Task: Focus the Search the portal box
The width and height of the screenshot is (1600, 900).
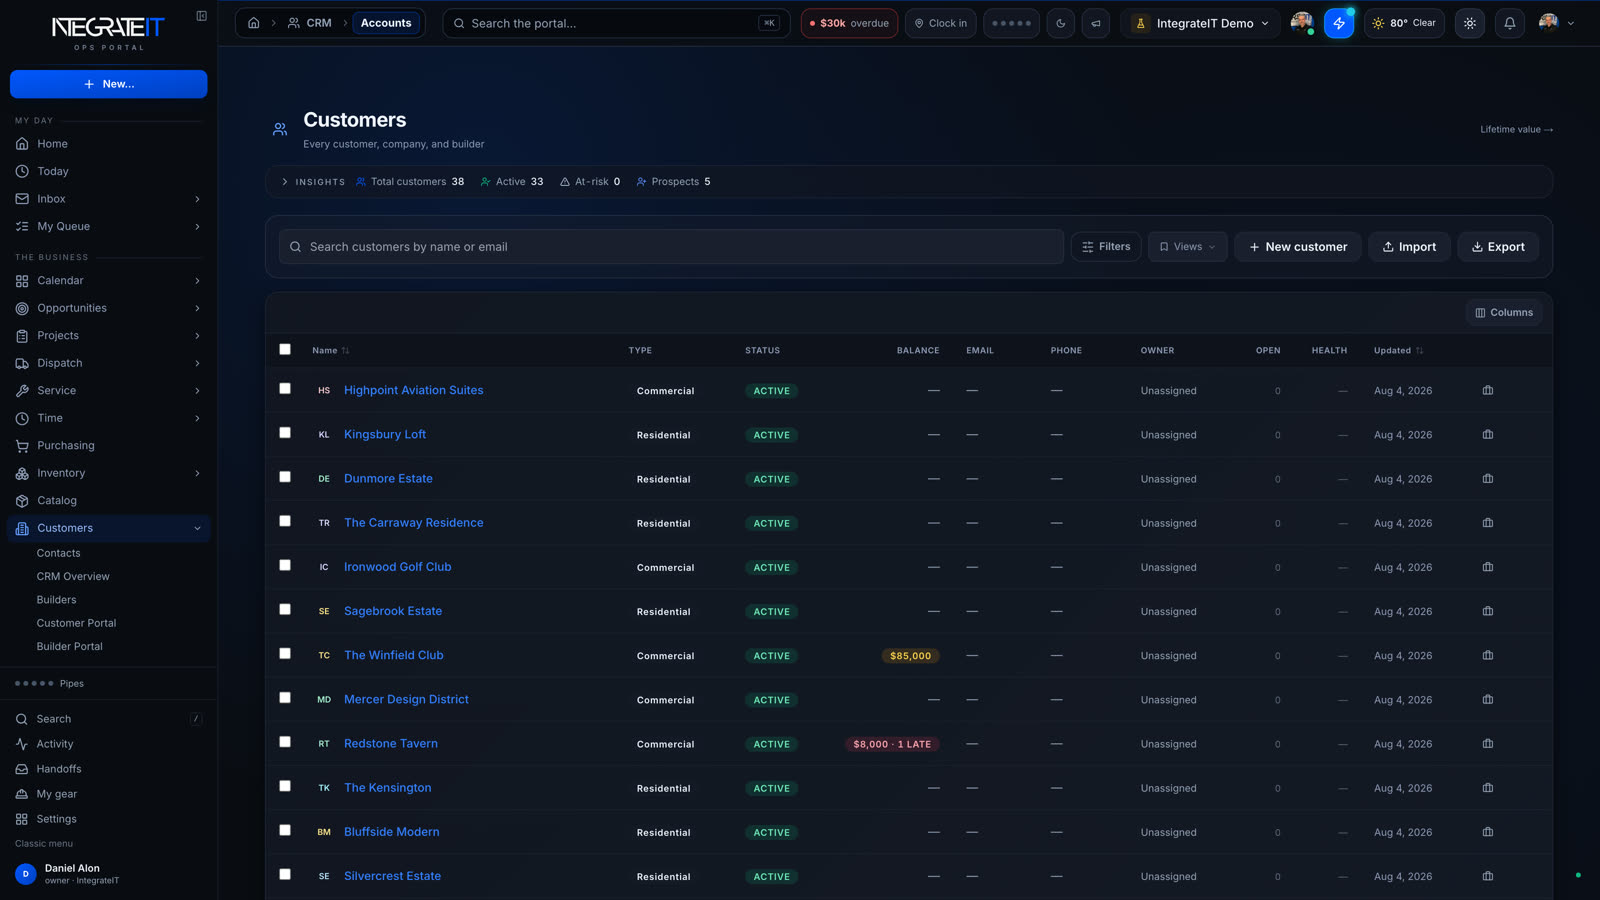Action: pos(616,23)
